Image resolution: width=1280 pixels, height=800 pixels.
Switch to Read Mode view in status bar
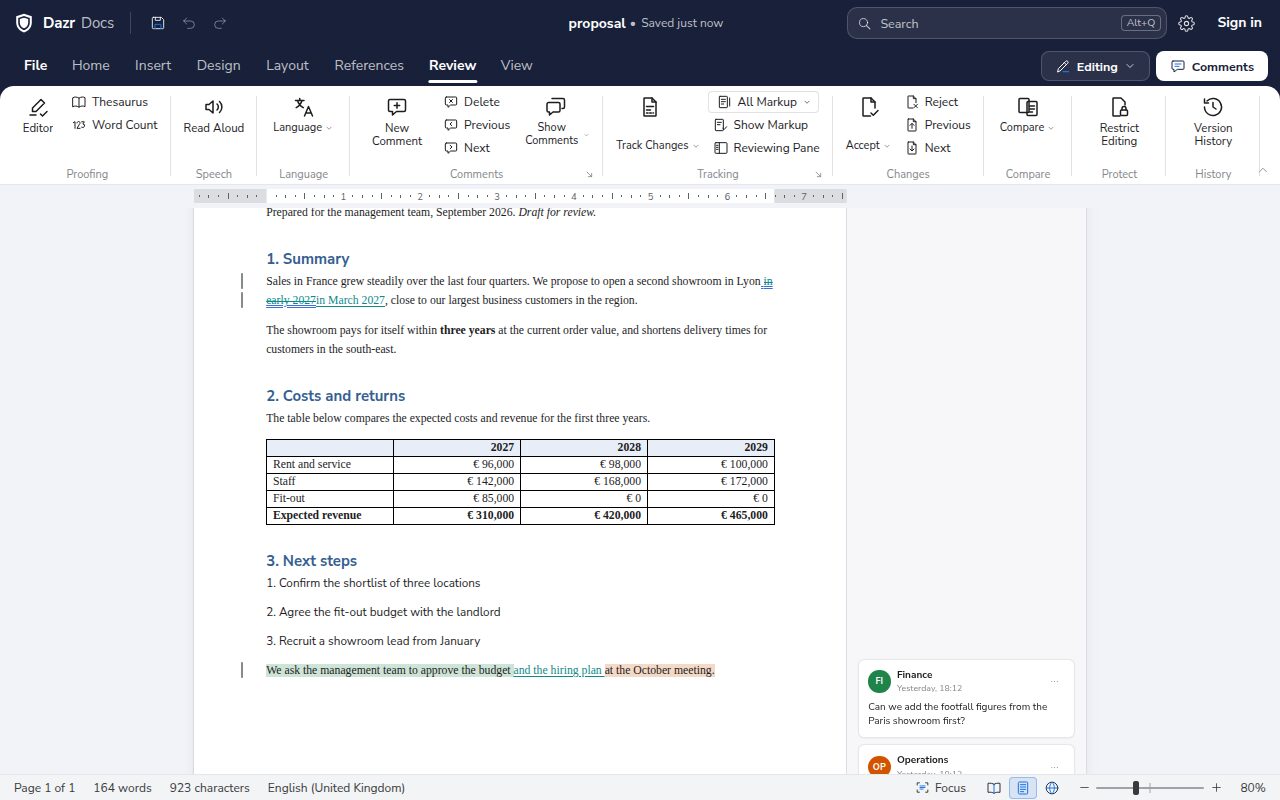[994, 788]
